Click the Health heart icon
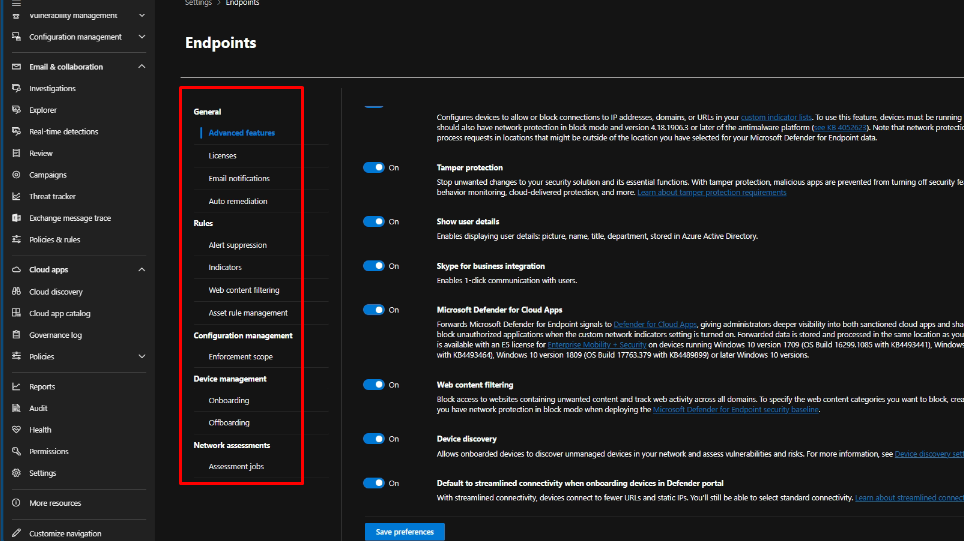Image resolution: width=964 pixels, height=541 pixels. (17, 429)
